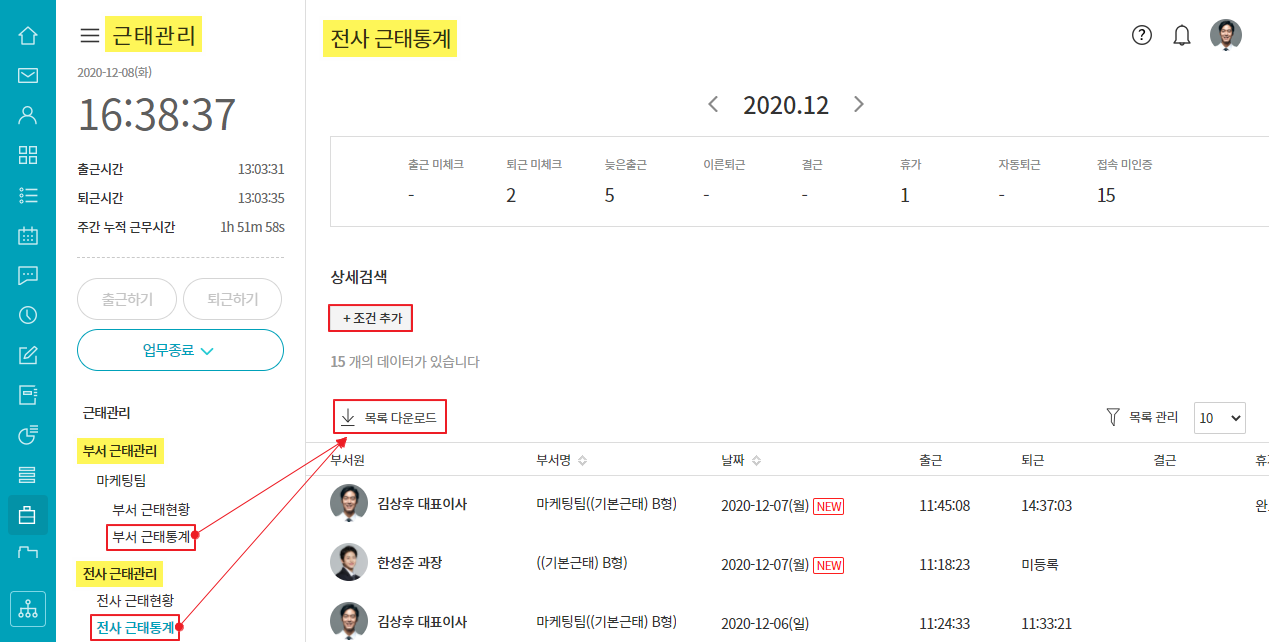Image resolution: width=1269 pixels, height=642 pixels.
Task: Sort by 부서명 column arrows
Action: 583,461
